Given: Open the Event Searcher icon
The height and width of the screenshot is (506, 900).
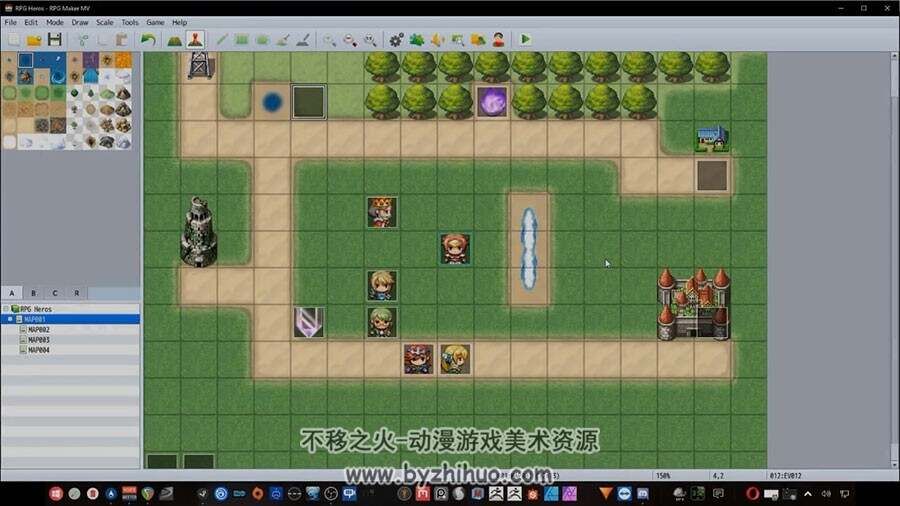Looking at the screenshot, I should point(457,40).
